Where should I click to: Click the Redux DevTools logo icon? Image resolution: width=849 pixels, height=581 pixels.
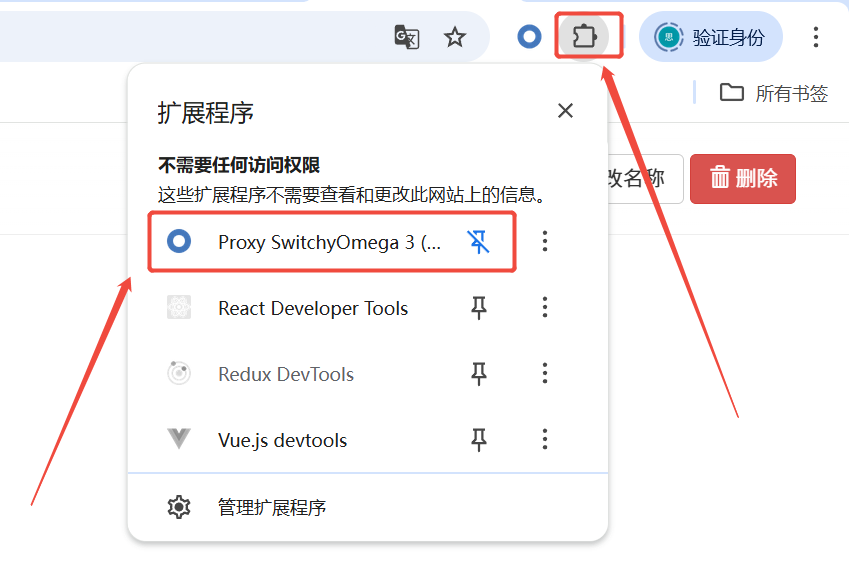pyautogui.click(x=179, y=373)
